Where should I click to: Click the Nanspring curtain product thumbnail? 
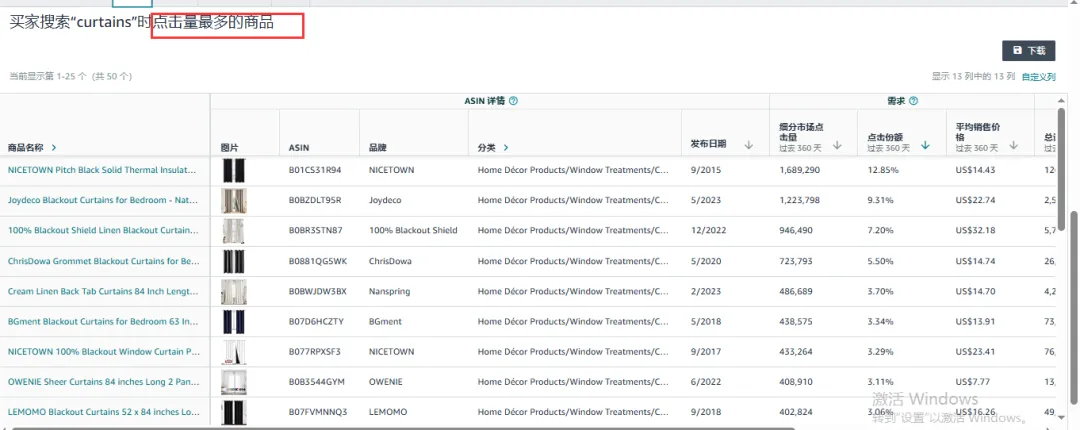coord(234,292)
